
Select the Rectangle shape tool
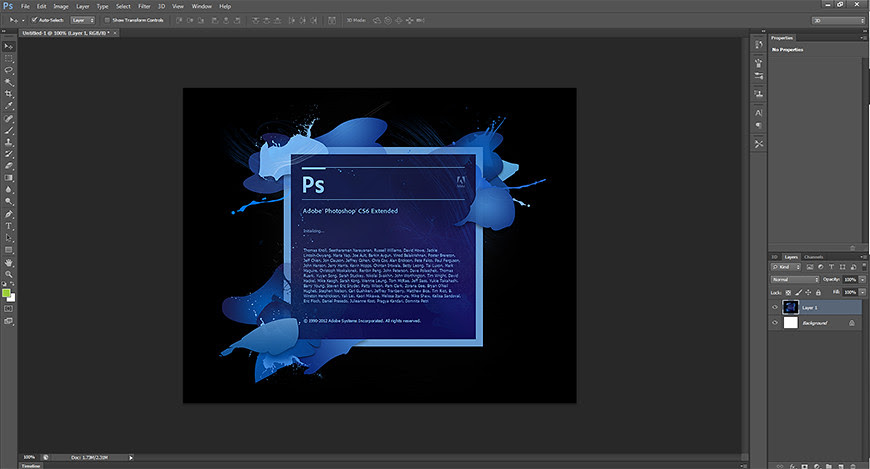click(8, 250)
